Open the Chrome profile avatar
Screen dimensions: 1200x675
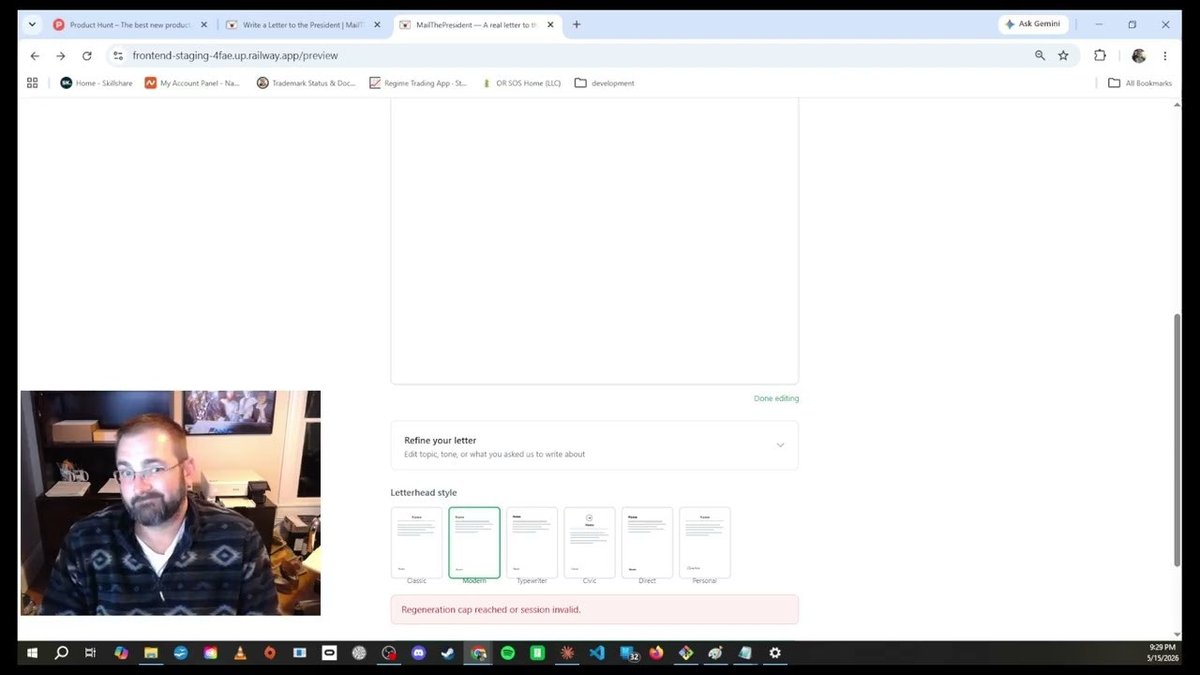point(1139,56)
